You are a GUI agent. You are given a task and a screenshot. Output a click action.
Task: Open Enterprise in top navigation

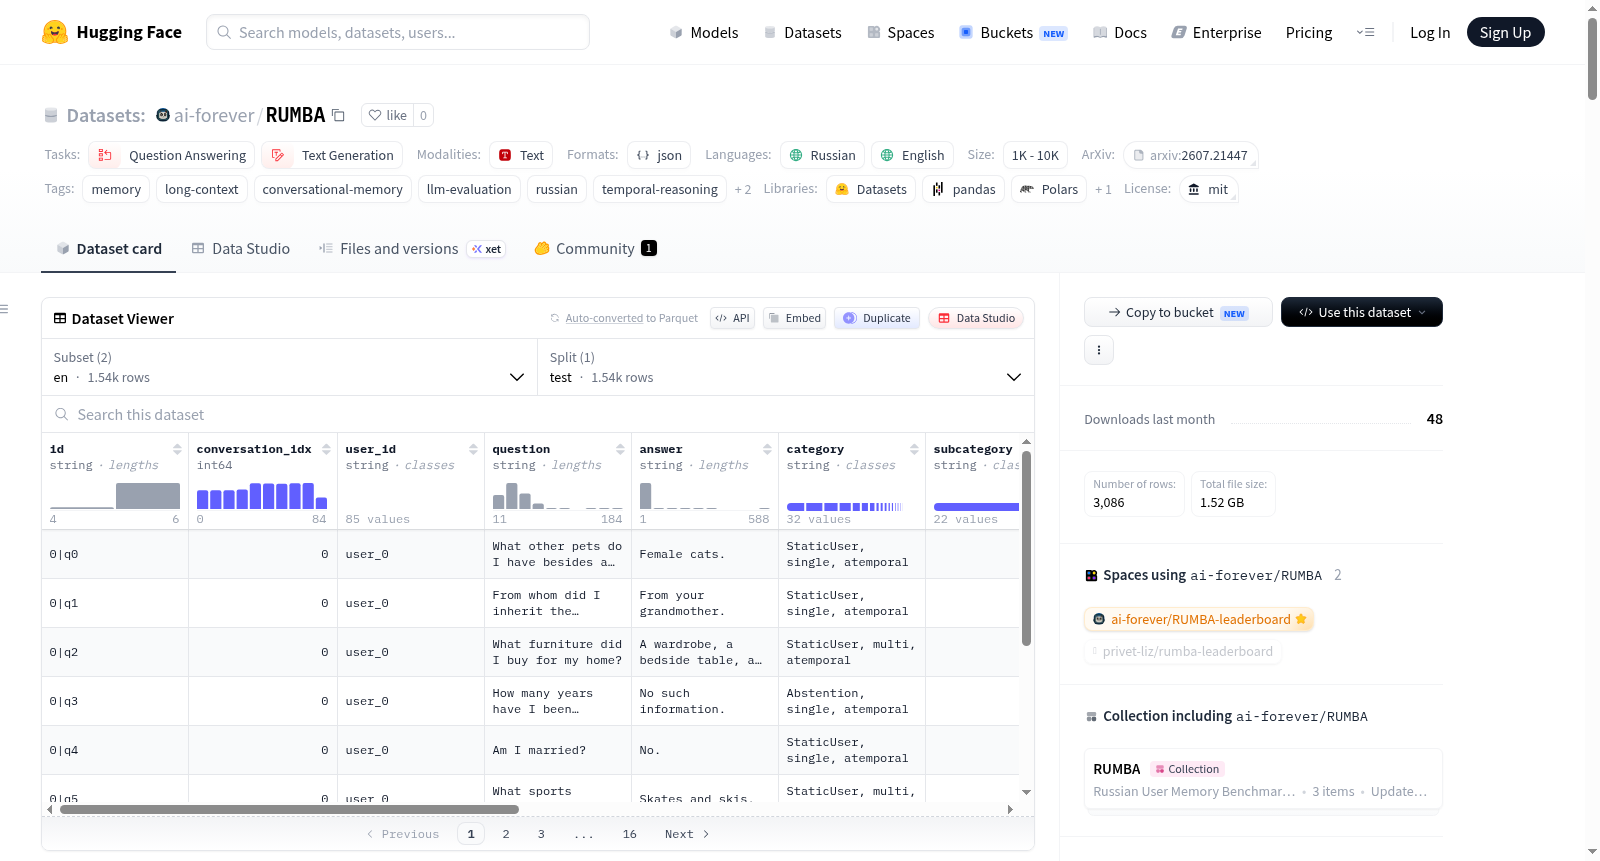(1217, 32)
